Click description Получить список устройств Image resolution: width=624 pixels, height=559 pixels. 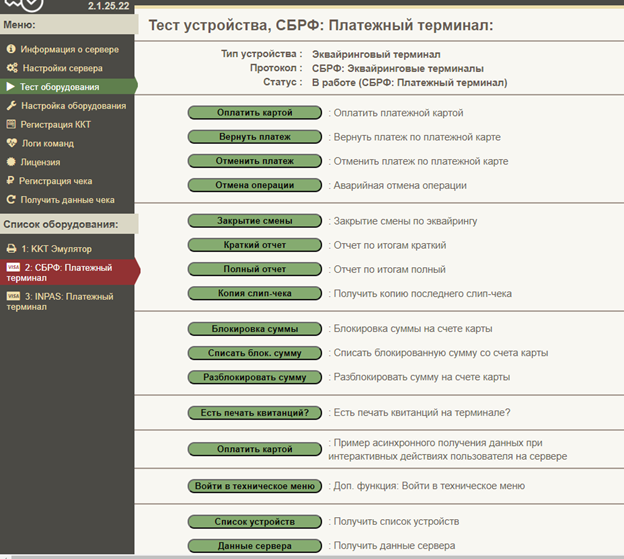(x=396, y=522)
